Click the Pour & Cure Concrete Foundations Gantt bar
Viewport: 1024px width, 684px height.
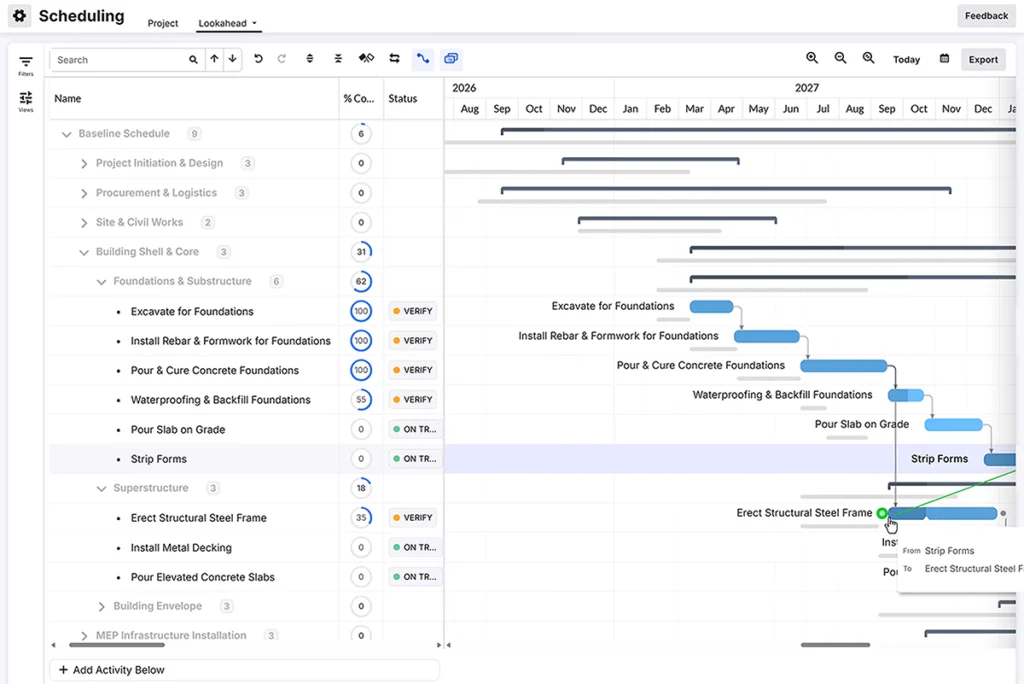(x=844, y=366)
